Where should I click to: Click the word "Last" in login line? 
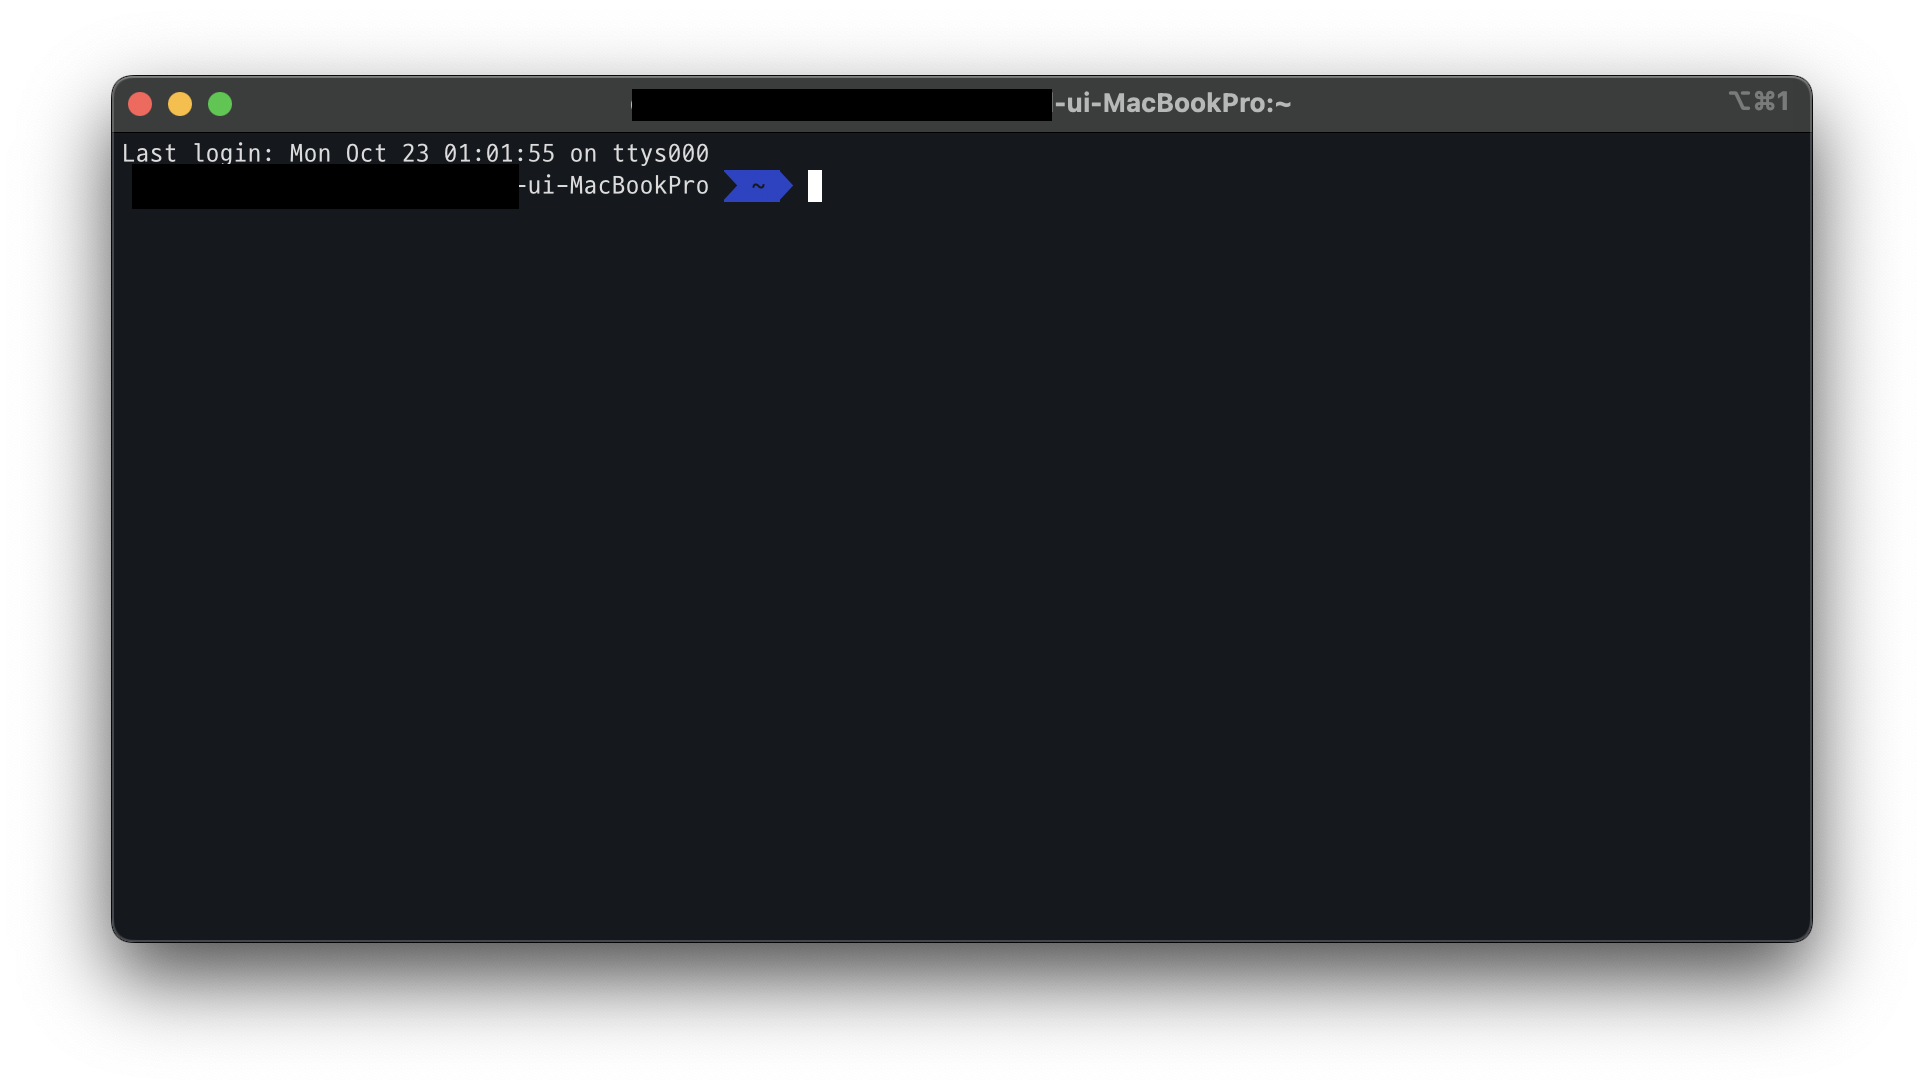149,153
